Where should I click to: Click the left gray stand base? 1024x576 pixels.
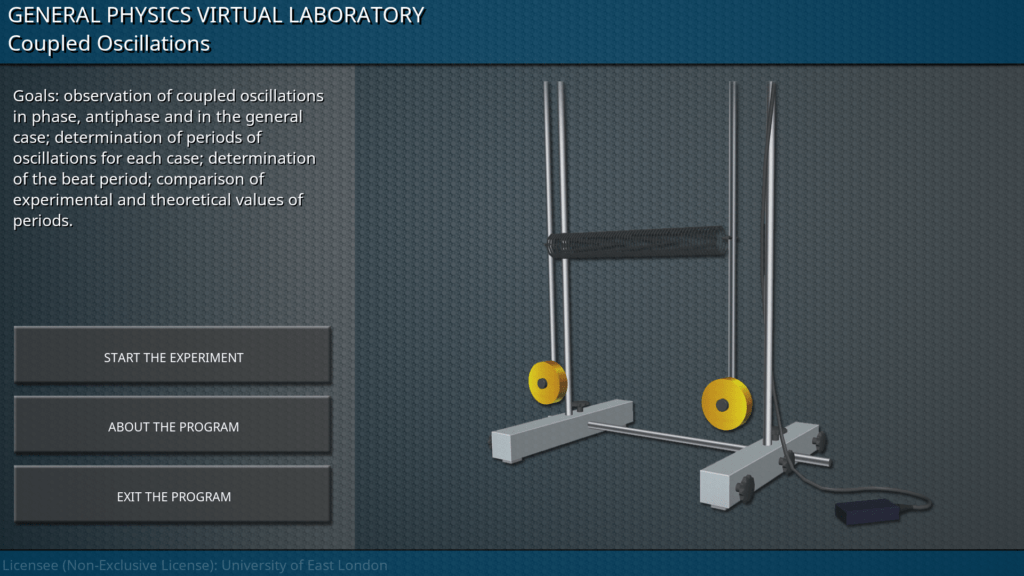click(x=560, y=430)
